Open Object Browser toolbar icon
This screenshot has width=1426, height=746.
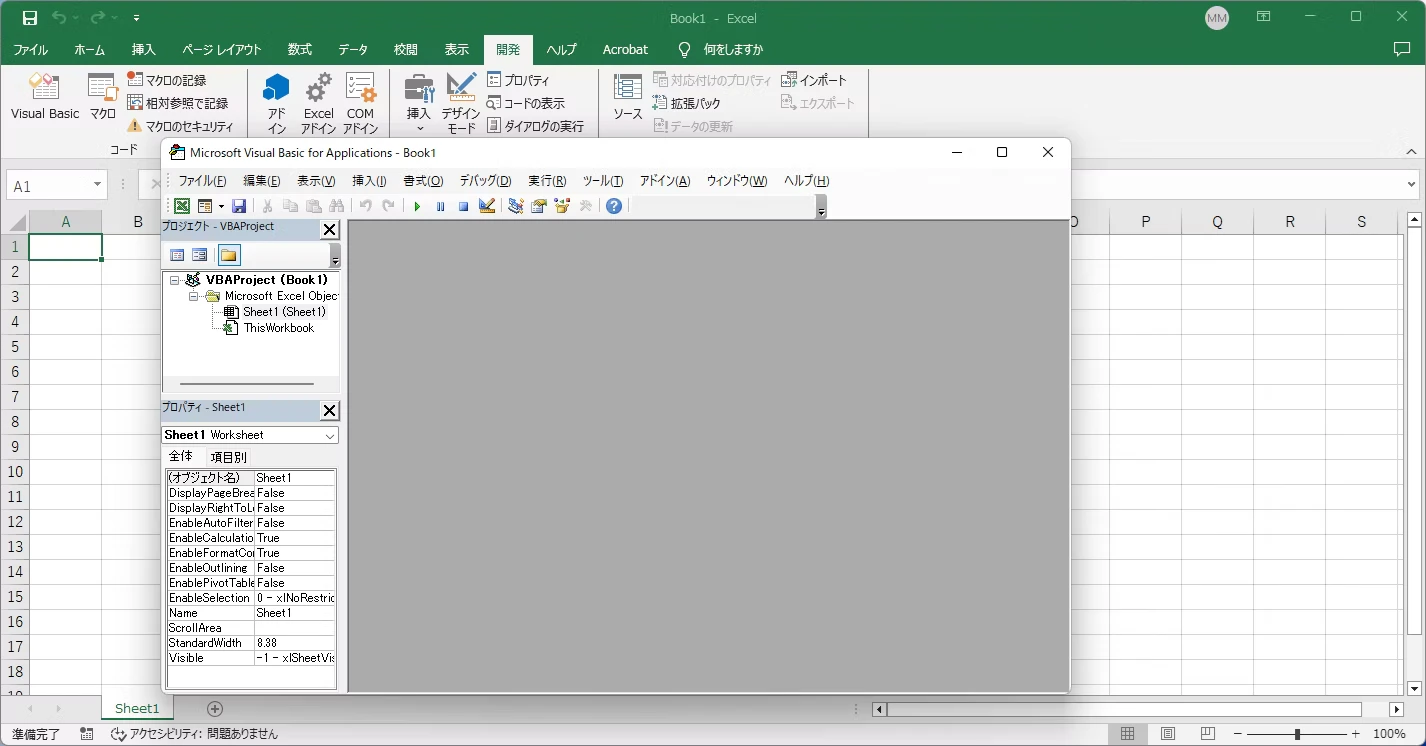[x=562, y=206]
